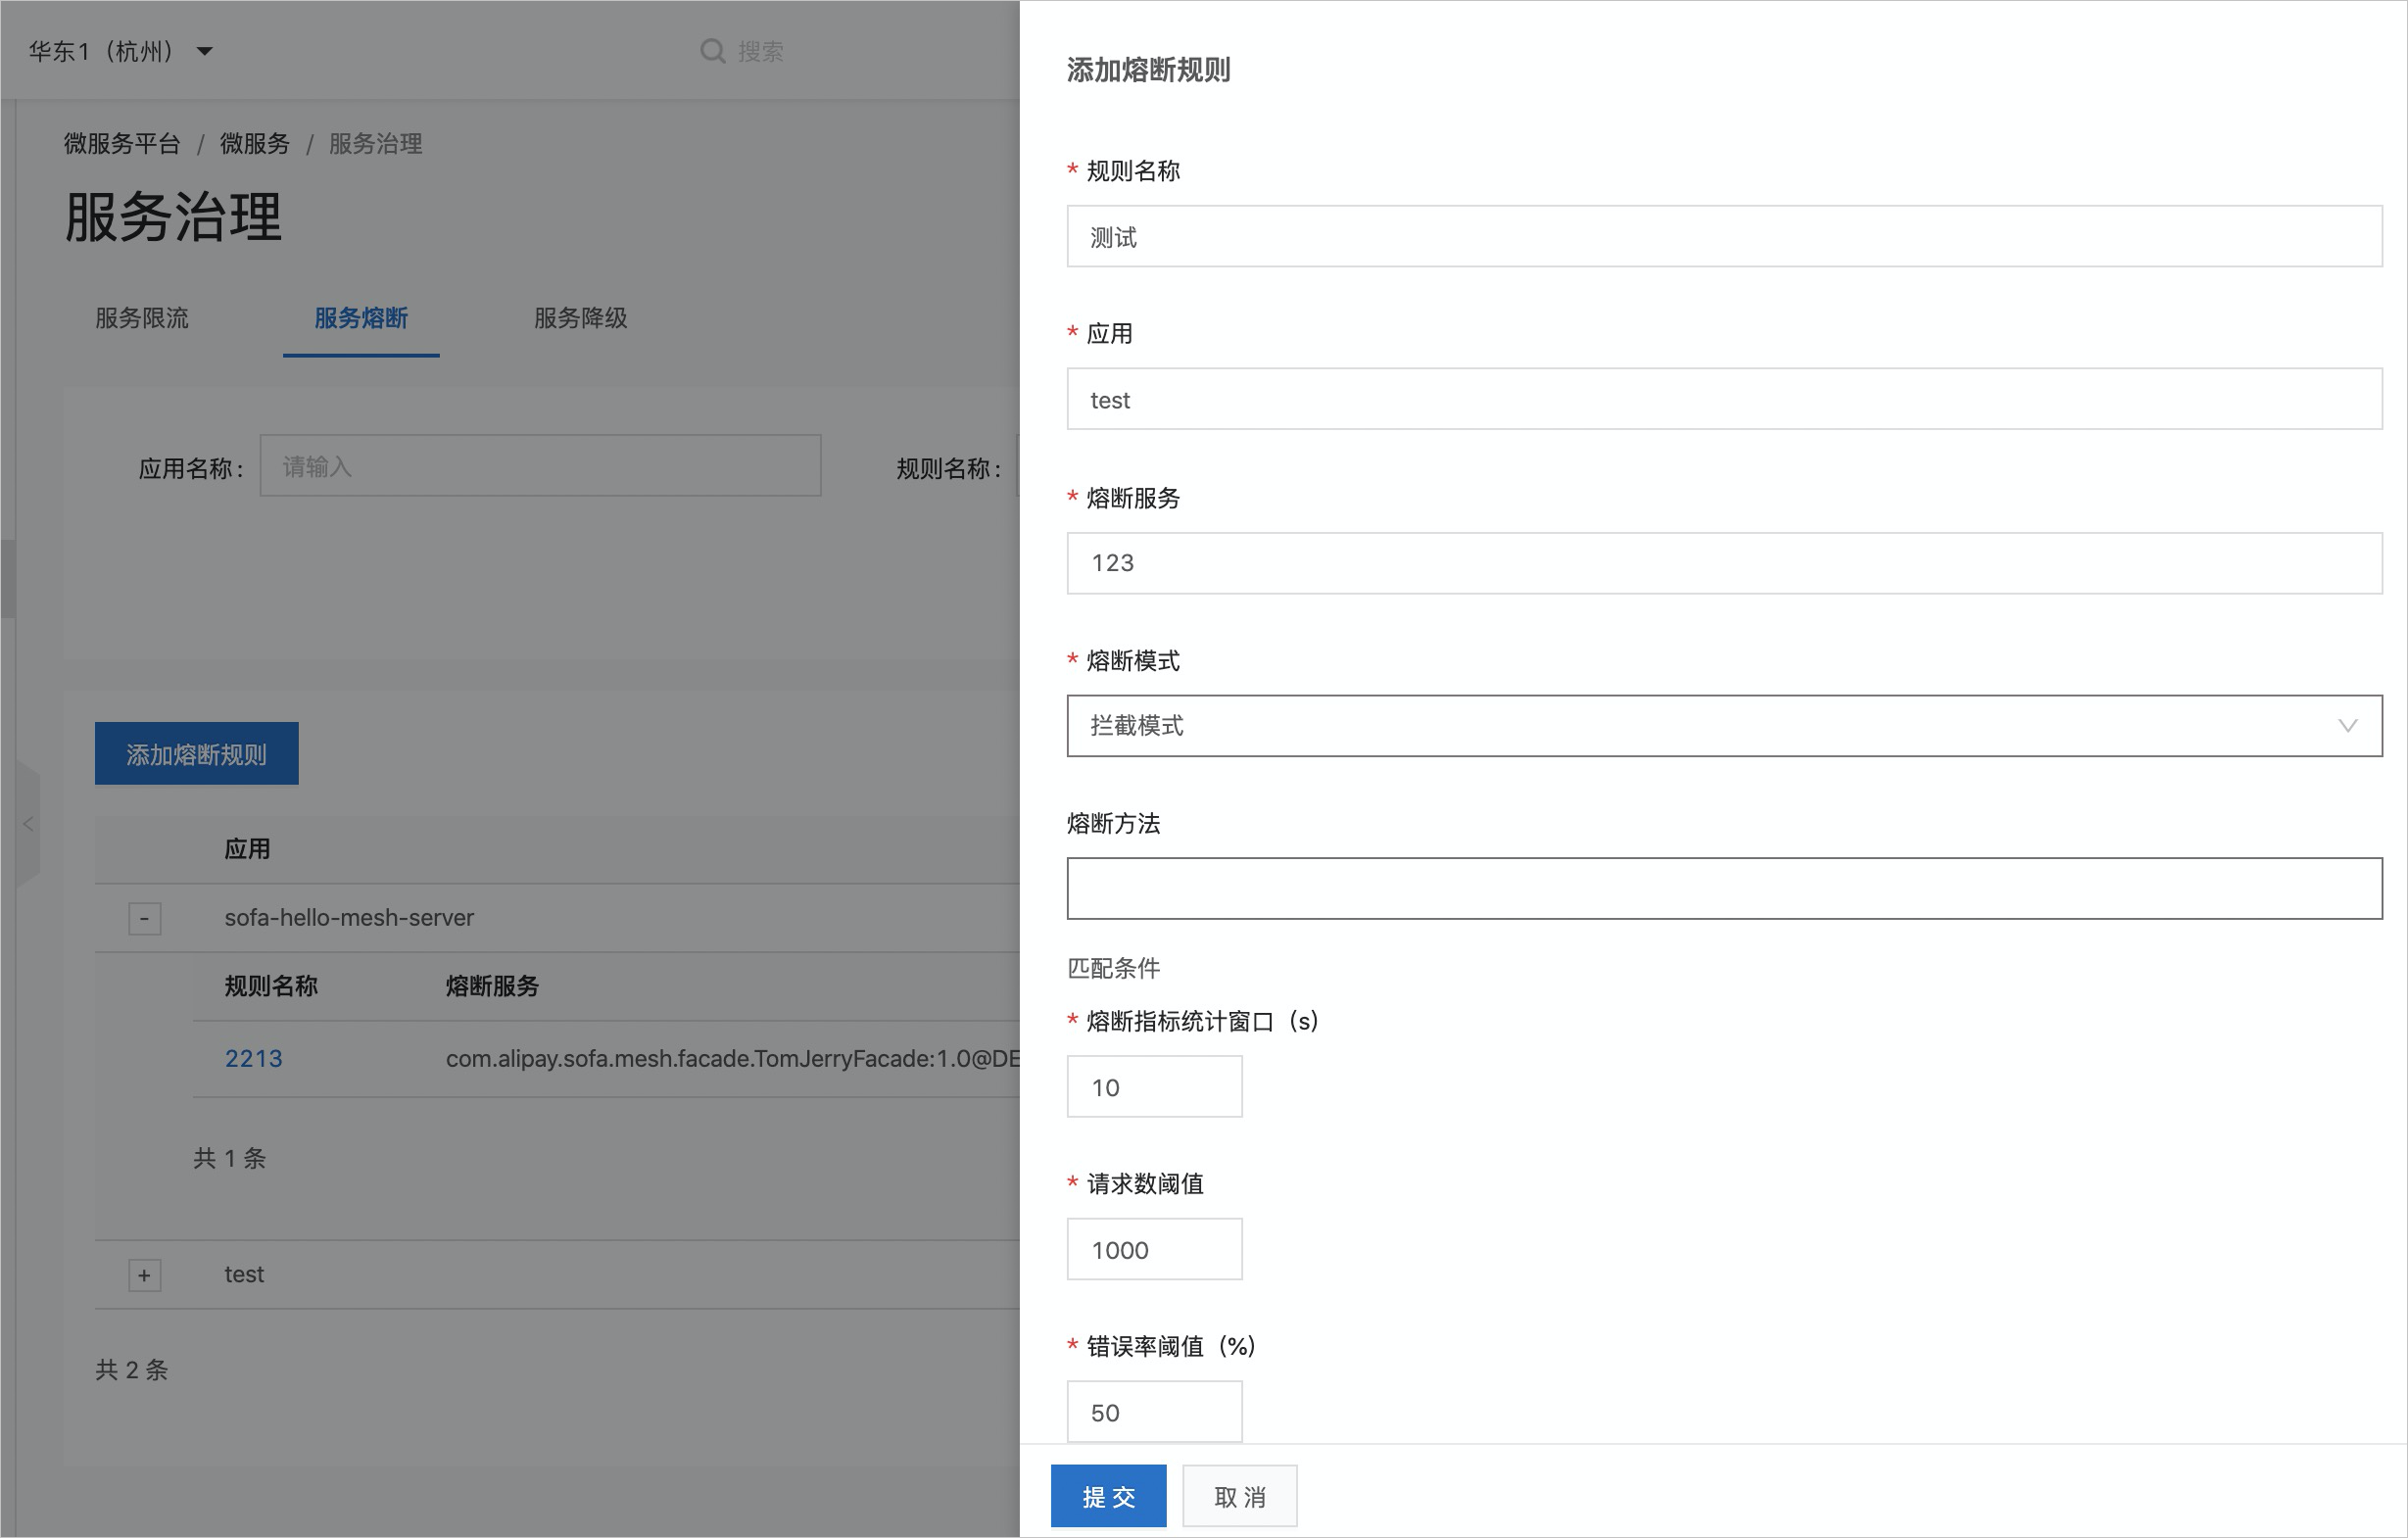Click the 添加熔断规则 panel title

tap(1148, 70)
